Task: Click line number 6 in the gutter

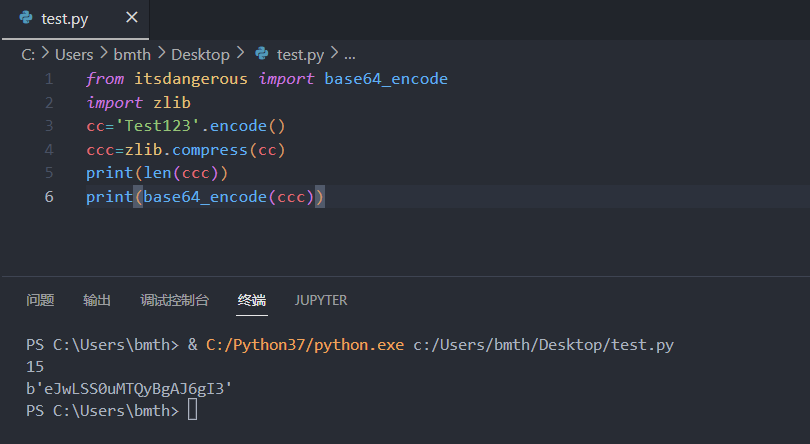Action: point(49,197)
